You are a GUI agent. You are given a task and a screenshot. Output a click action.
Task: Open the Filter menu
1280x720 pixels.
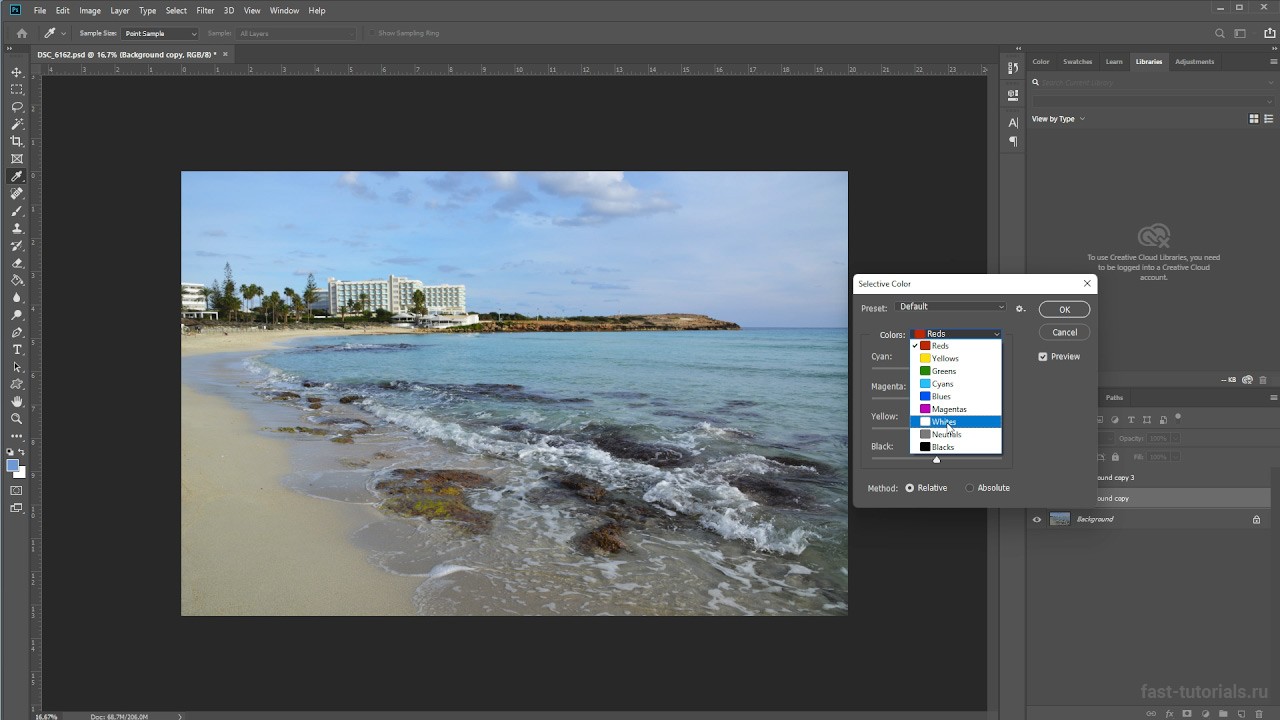[205, 10]
